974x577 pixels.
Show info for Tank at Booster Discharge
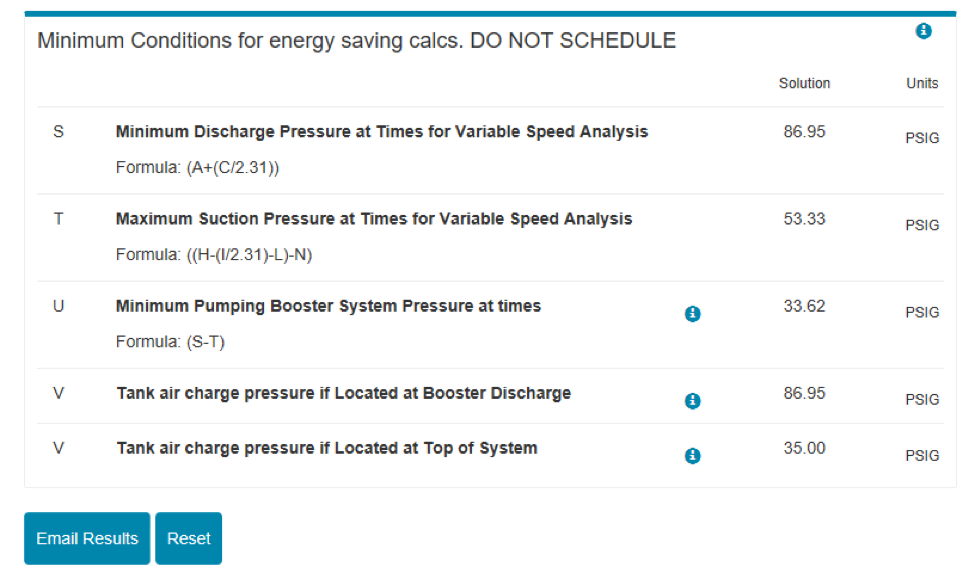[693, 401]
